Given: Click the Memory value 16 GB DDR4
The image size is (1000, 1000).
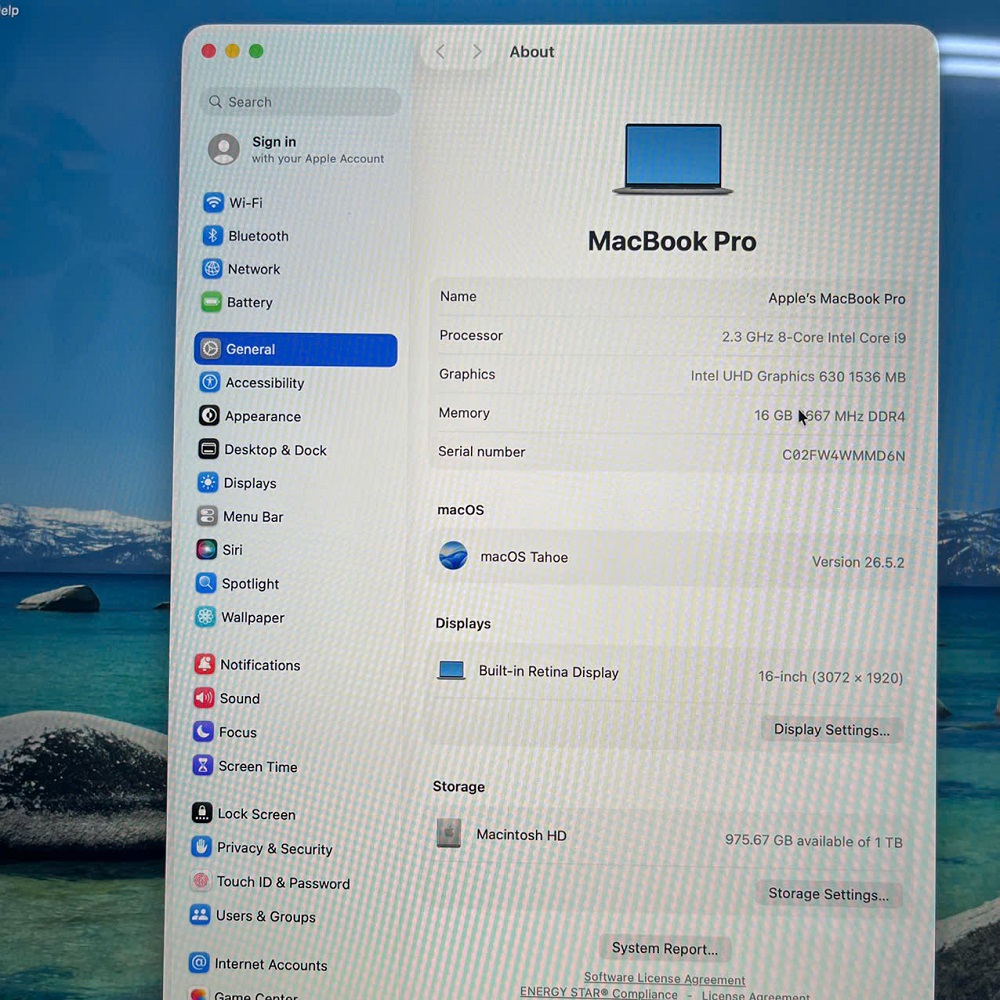Looking at the screenshot, I should (829, 416).
